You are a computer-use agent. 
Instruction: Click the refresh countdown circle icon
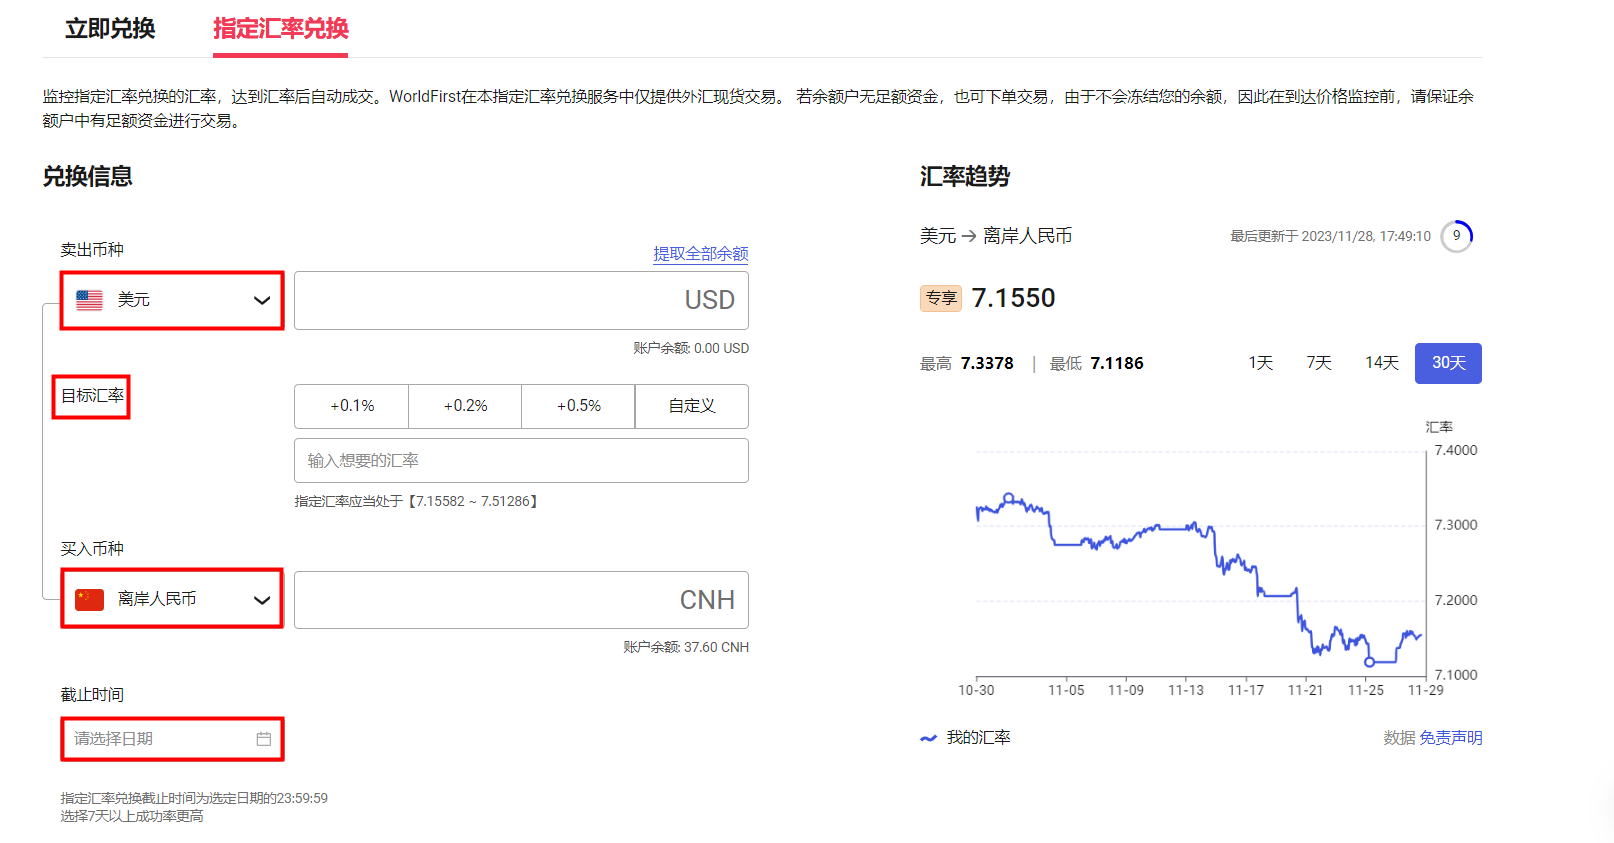(1456, 236)
